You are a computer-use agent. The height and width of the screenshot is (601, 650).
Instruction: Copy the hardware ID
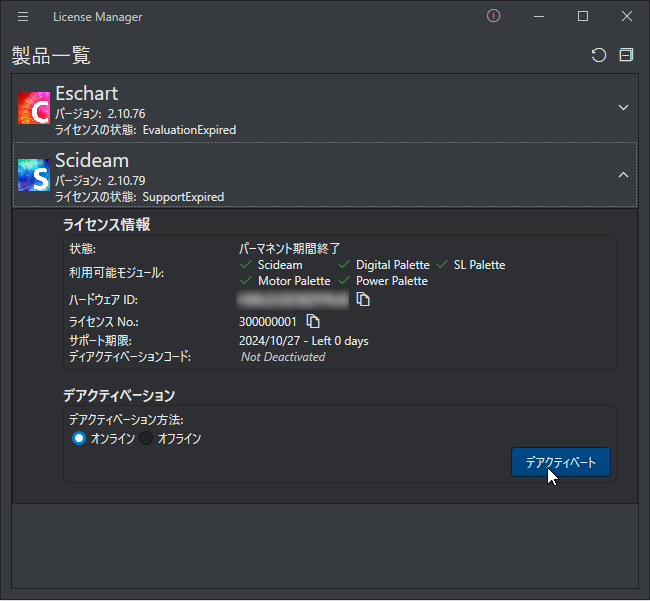tap(363, 299)
